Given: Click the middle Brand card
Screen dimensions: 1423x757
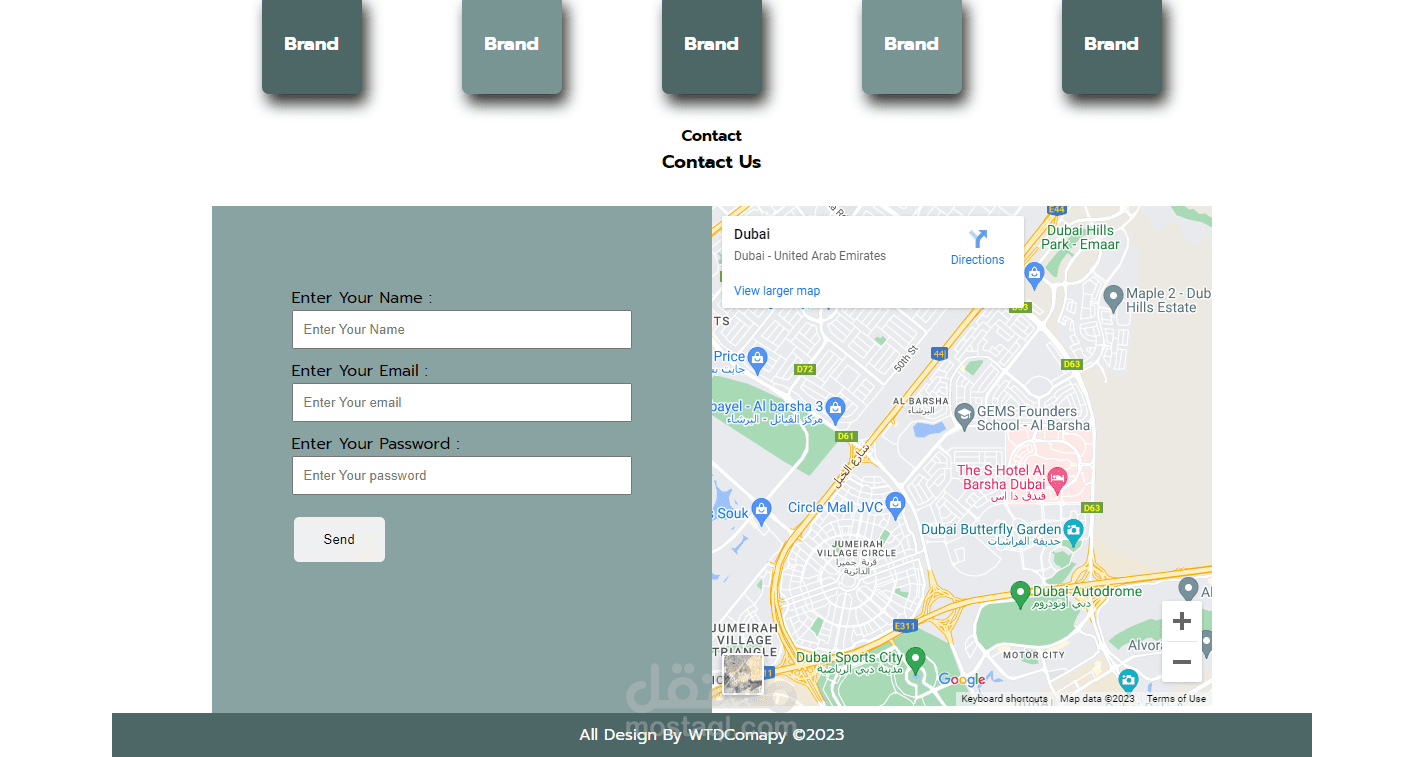Looking at the screenshot, I should coord(712,46).
